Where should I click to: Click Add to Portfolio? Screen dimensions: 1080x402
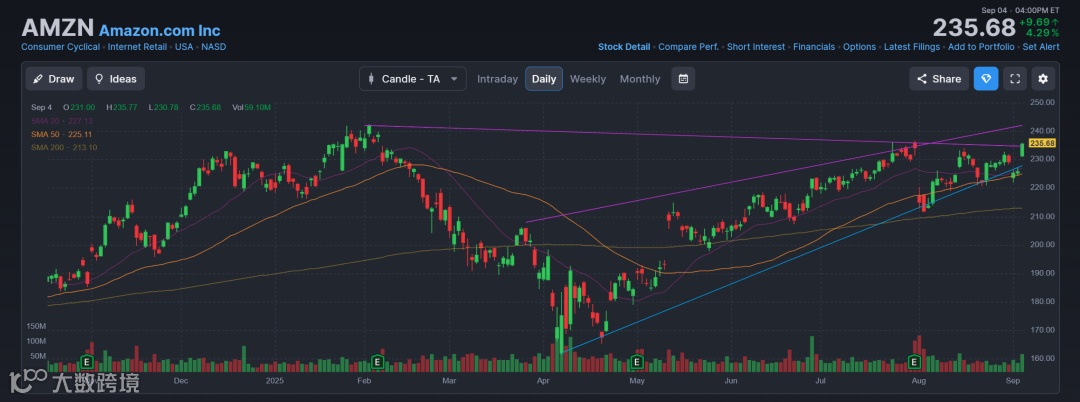coord(981,47)
